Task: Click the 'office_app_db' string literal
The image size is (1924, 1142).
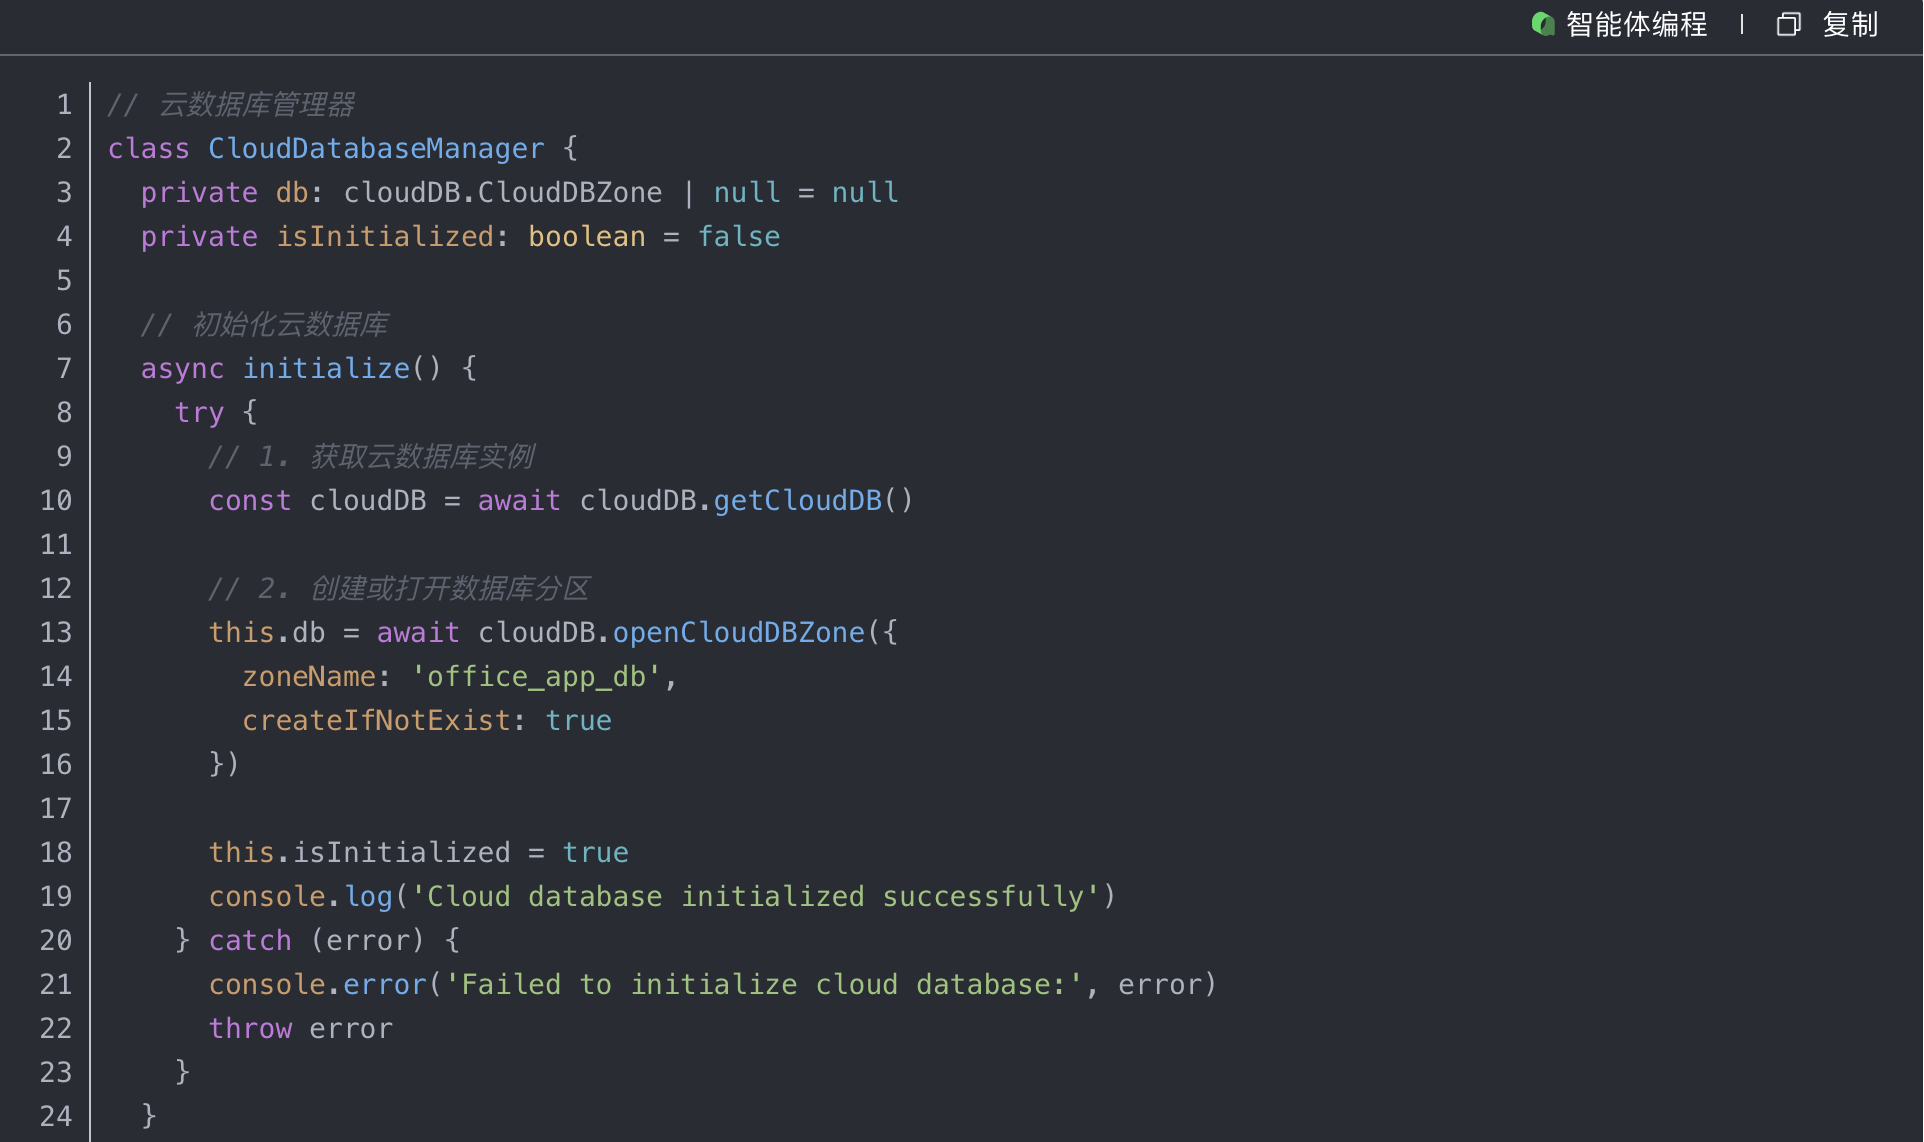Action: click(x=536, y=677)
